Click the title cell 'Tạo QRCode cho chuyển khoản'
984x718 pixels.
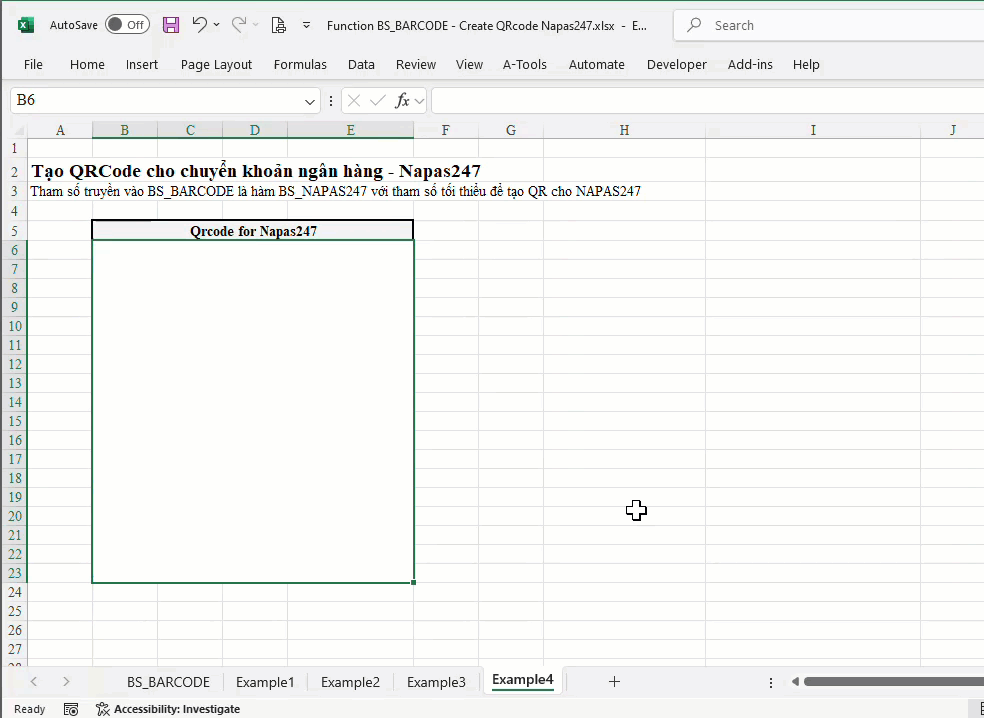(x=256, y=171)
